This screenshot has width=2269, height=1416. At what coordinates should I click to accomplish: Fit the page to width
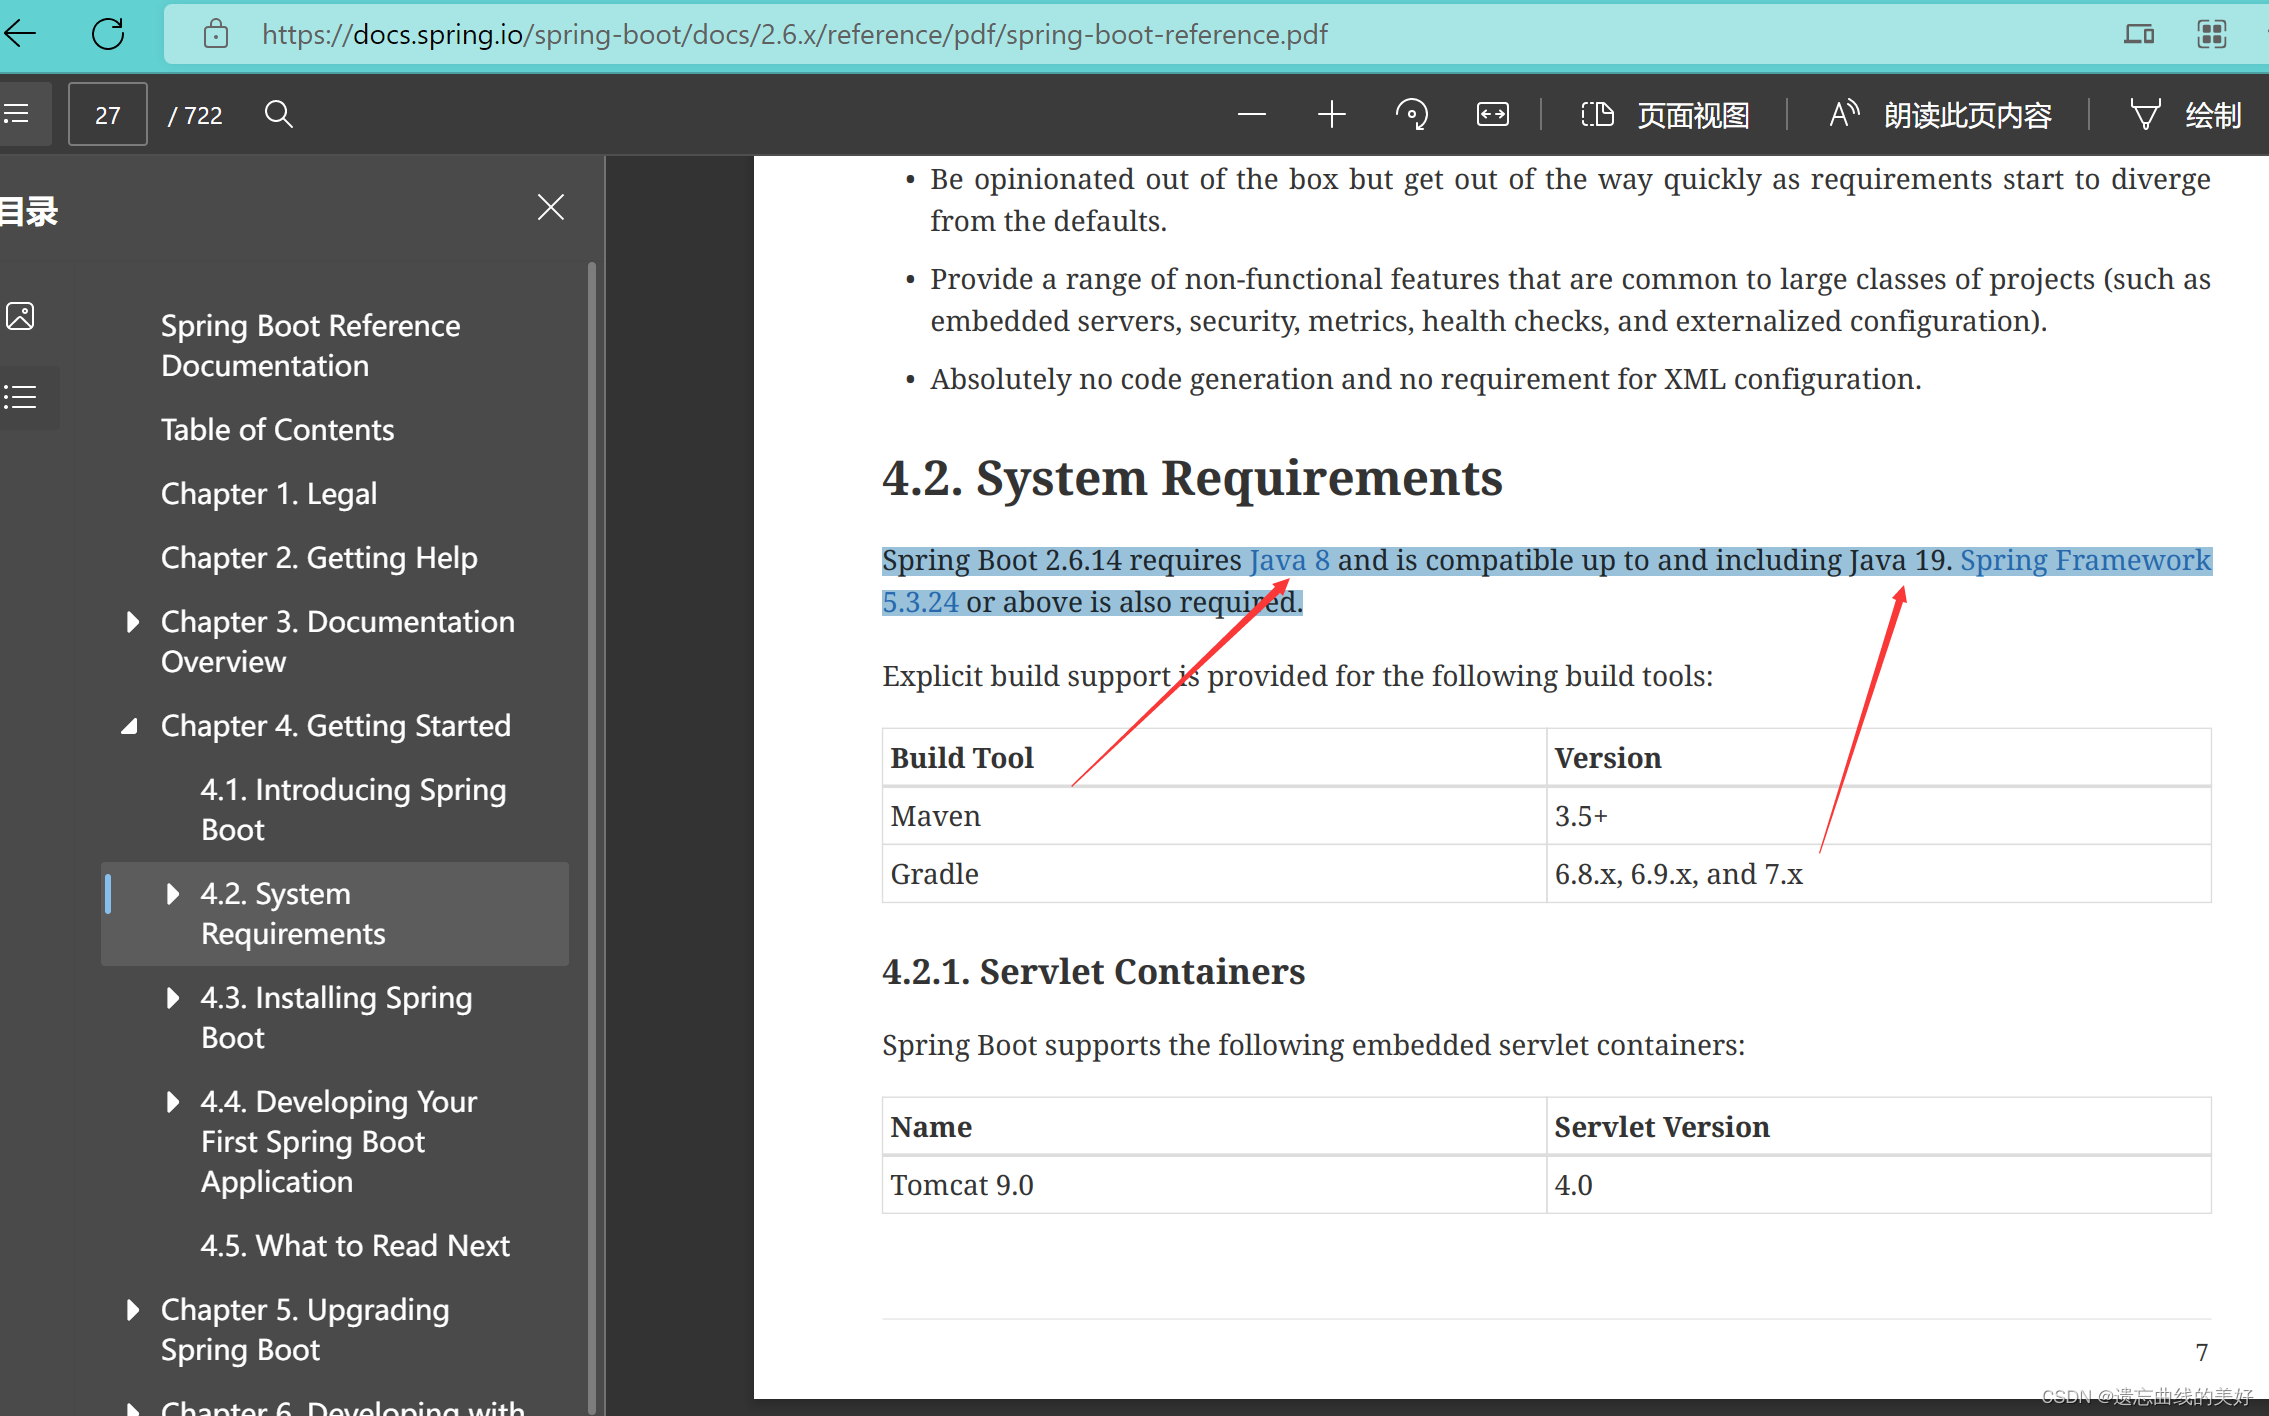(x=1491, y=113)
